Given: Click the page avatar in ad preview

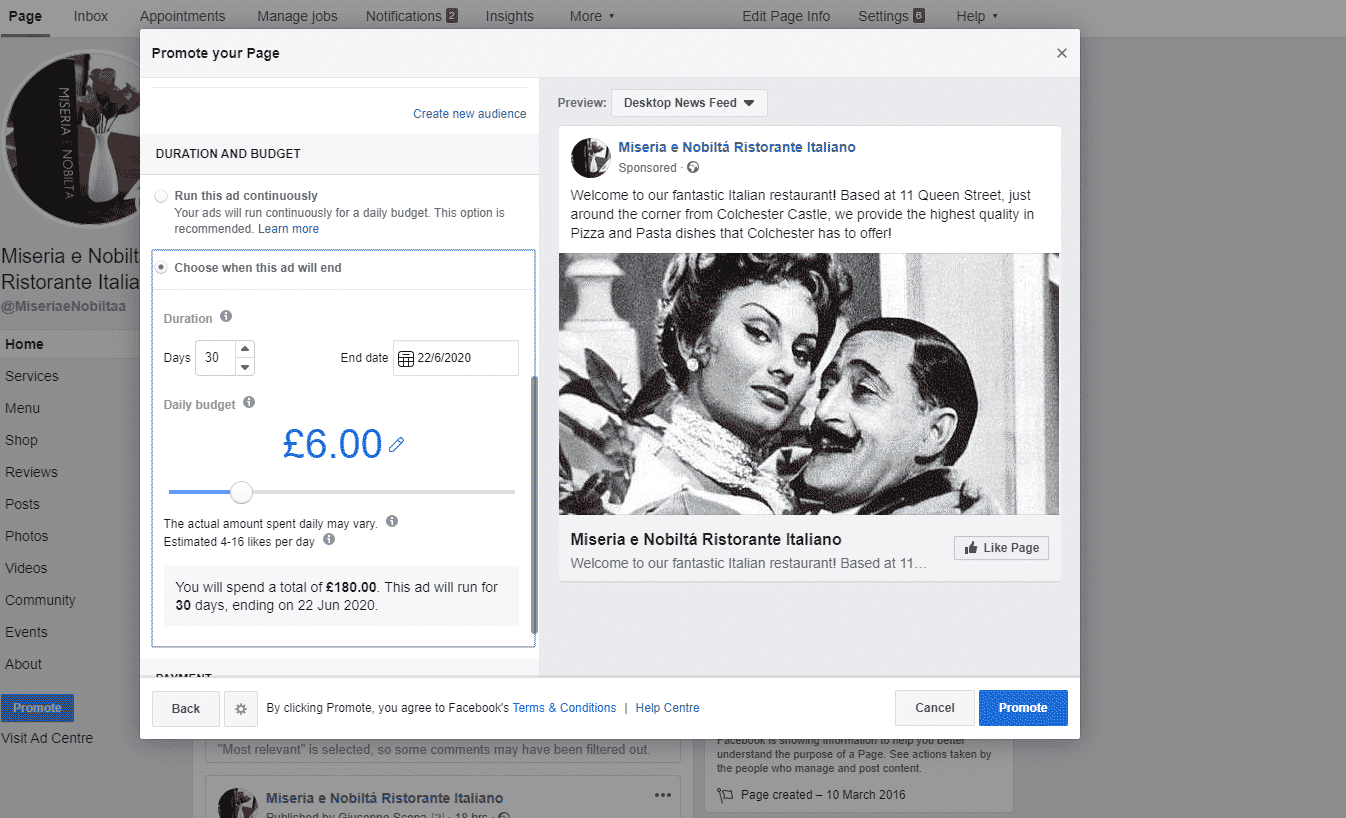Looking at the screenshot, I should 590,157.
